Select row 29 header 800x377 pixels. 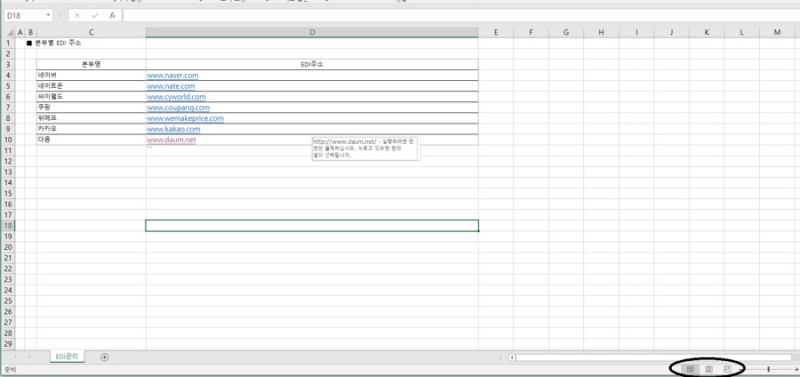(x=8, y=343)
